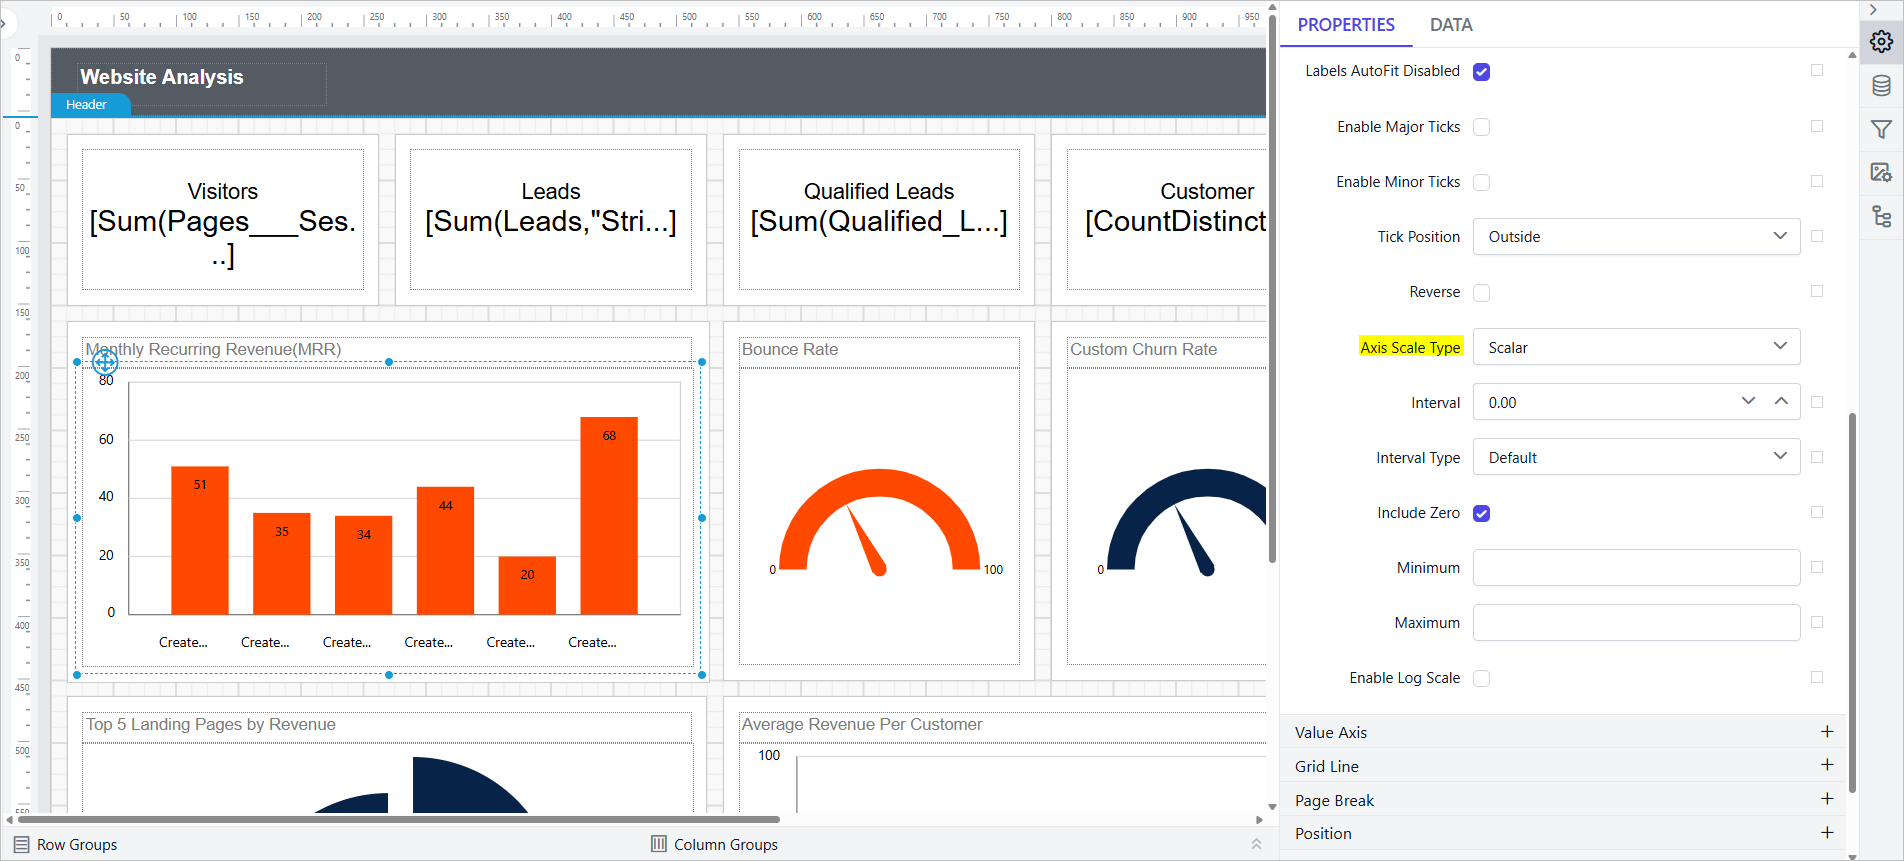Click the Row Groups icon
The width and height of the screenshot is (1904, 861).
coord(21,844)
